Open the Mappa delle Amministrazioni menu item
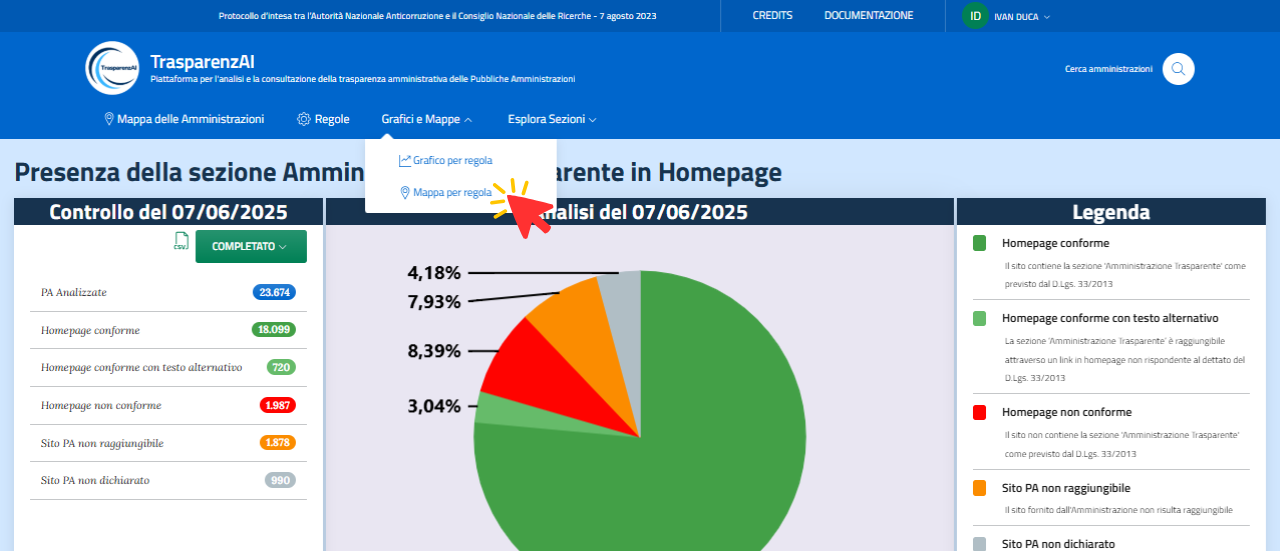The height and width of the screenshot is (551, 1280). (184, 119)
